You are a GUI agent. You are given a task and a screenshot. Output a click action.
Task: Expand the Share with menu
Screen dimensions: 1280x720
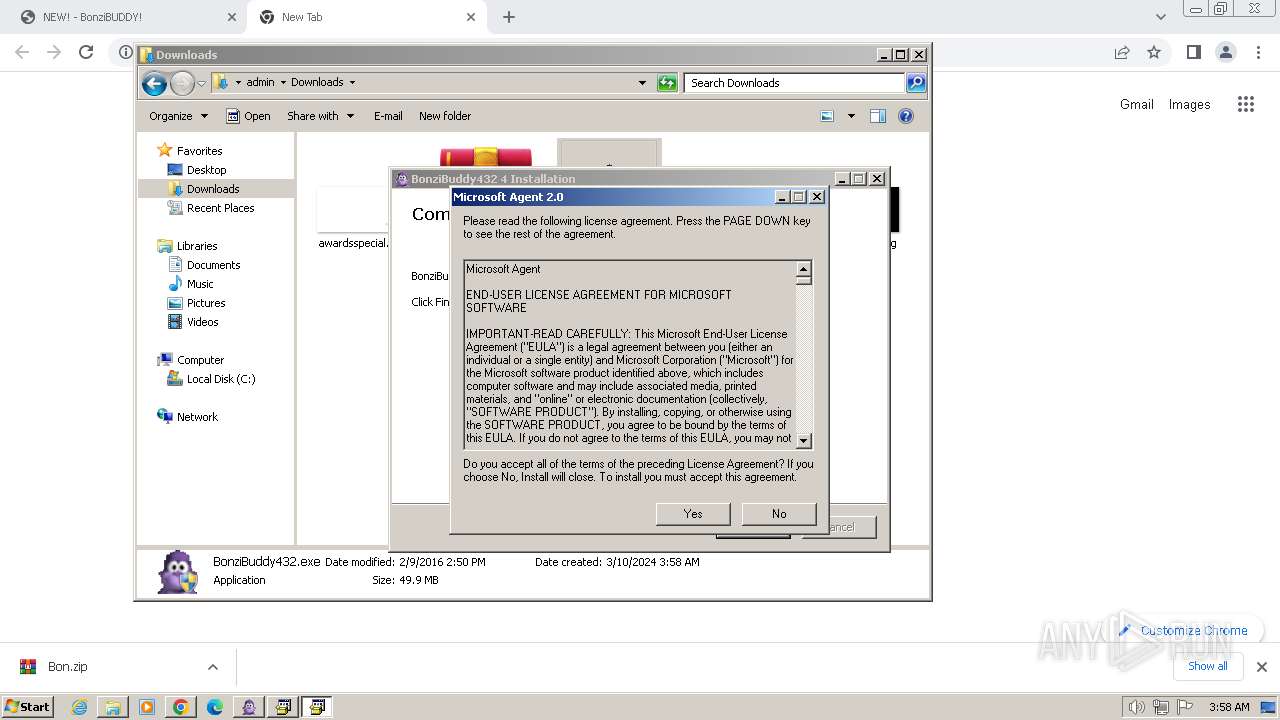320,116
